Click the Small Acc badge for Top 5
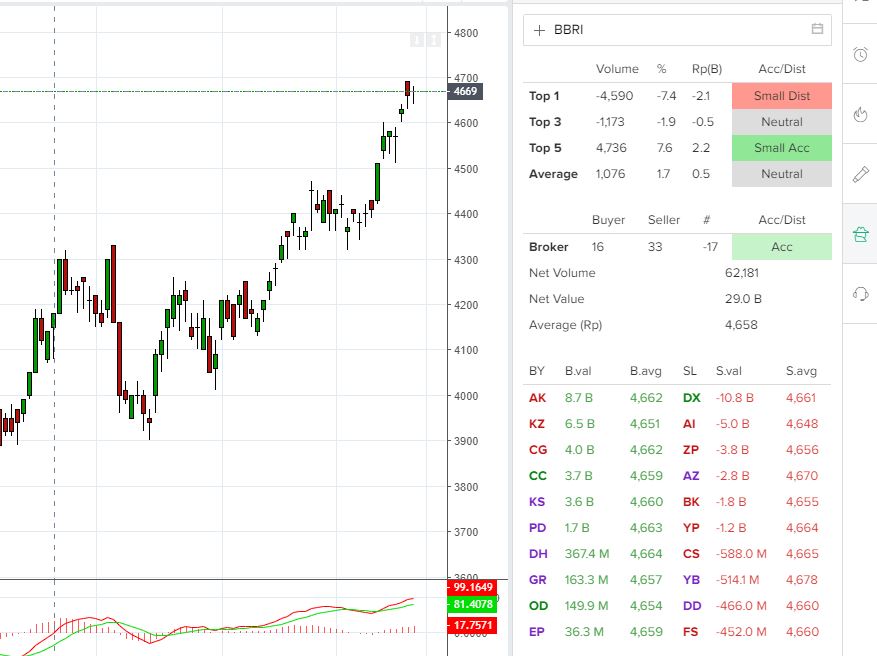The image size is (877, 656). coord(782,148)
